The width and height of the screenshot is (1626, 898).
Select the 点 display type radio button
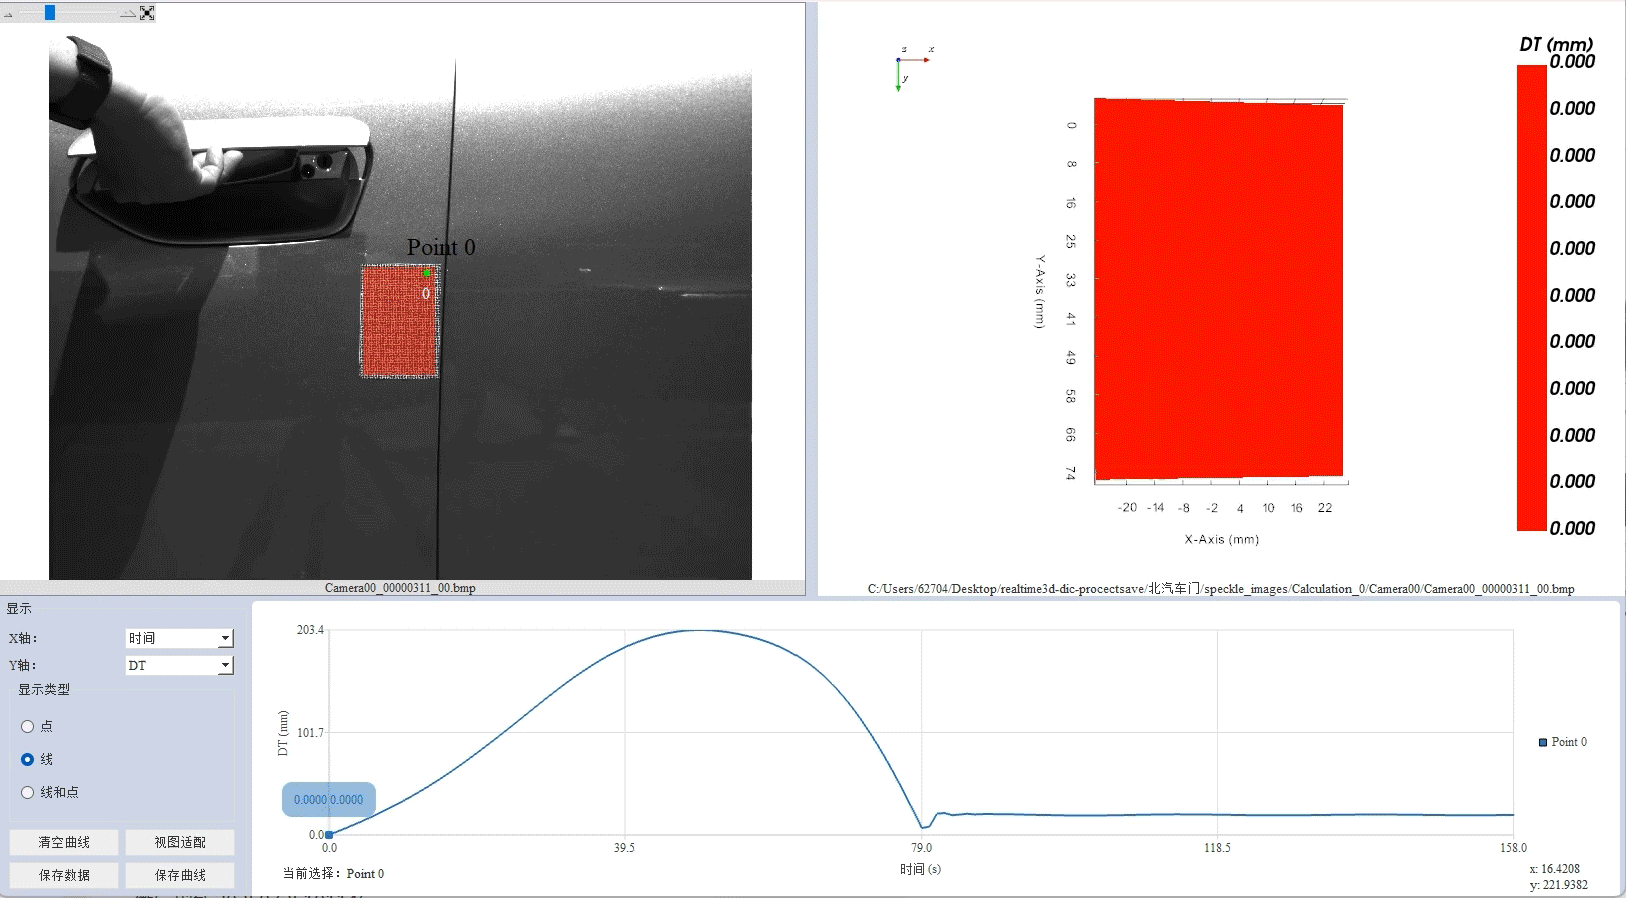28,727
